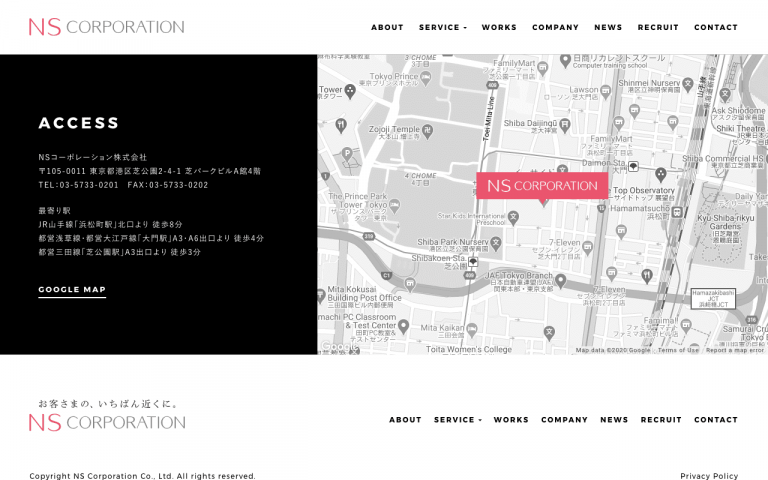This screenshot has height=480, width=768.
Task: Click the Star Kids International Preschool pin
Action: [513, 217]
